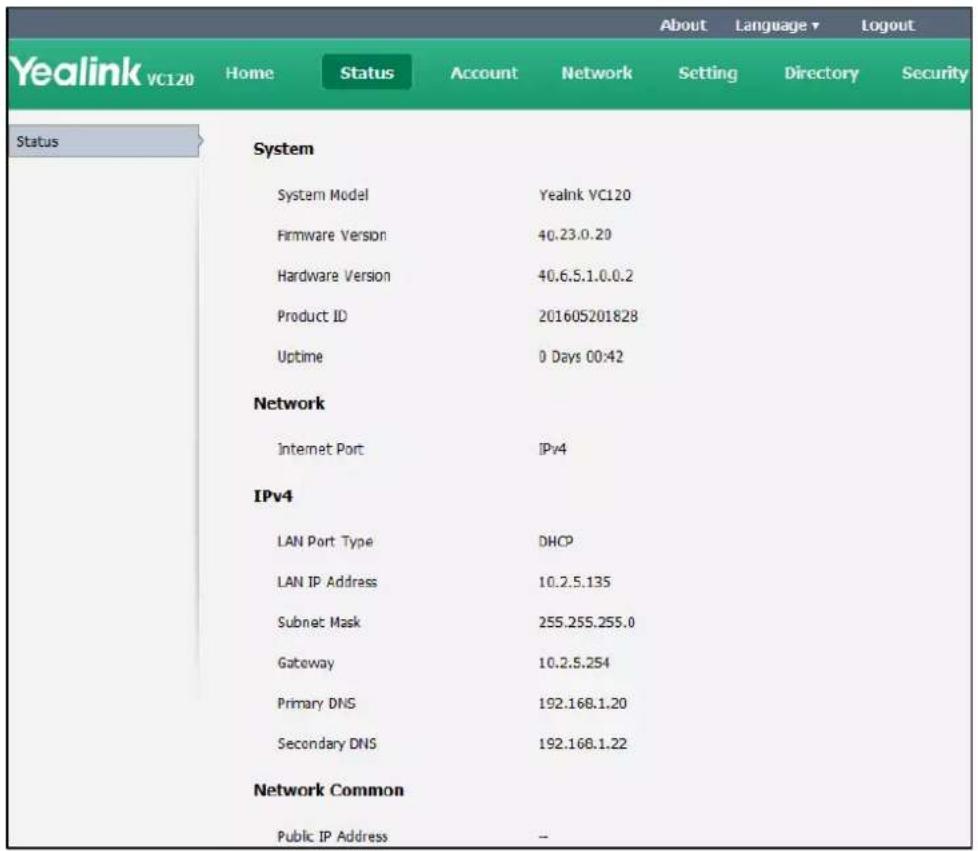Click the System Model label
Screen dimensions: 978x851
click(322, 195)
